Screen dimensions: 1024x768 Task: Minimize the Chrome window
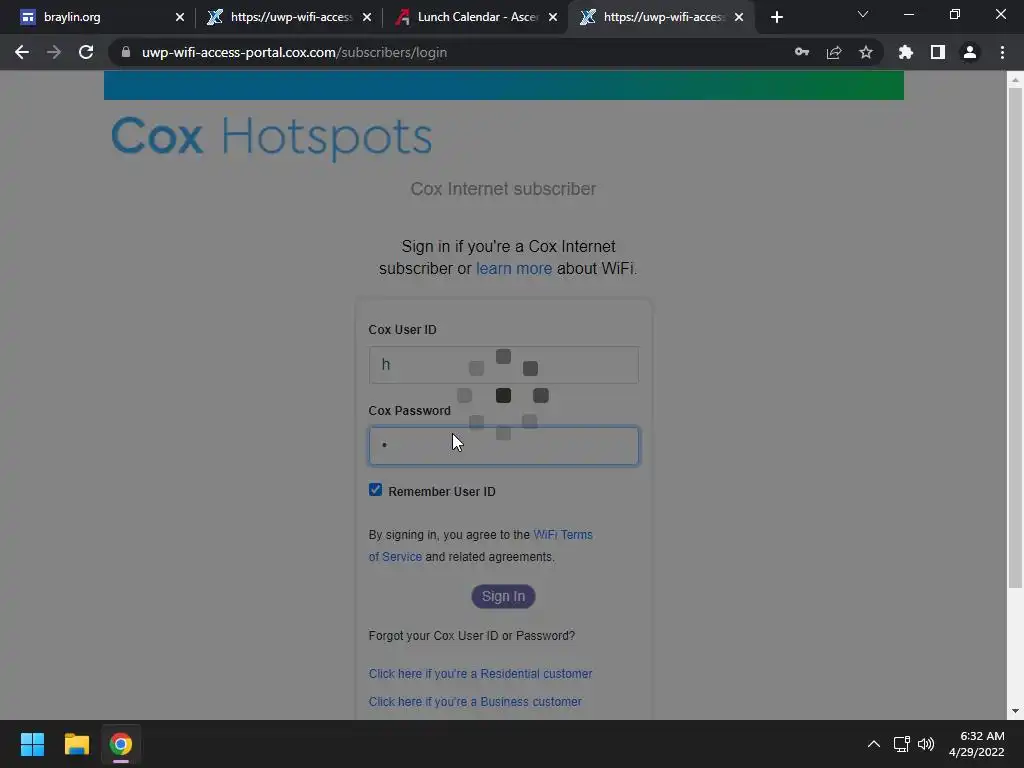click(908, 14)
